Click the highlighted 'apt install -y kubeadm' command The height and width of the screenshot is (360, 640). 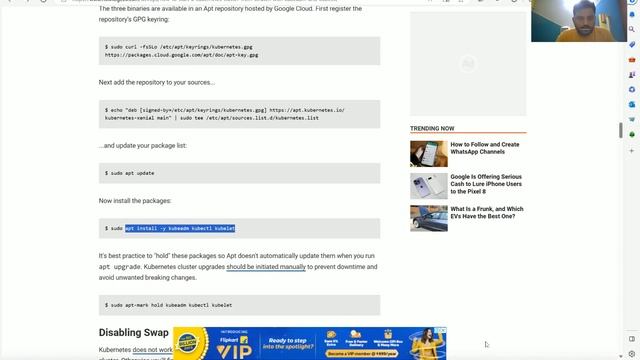[180, 229]
